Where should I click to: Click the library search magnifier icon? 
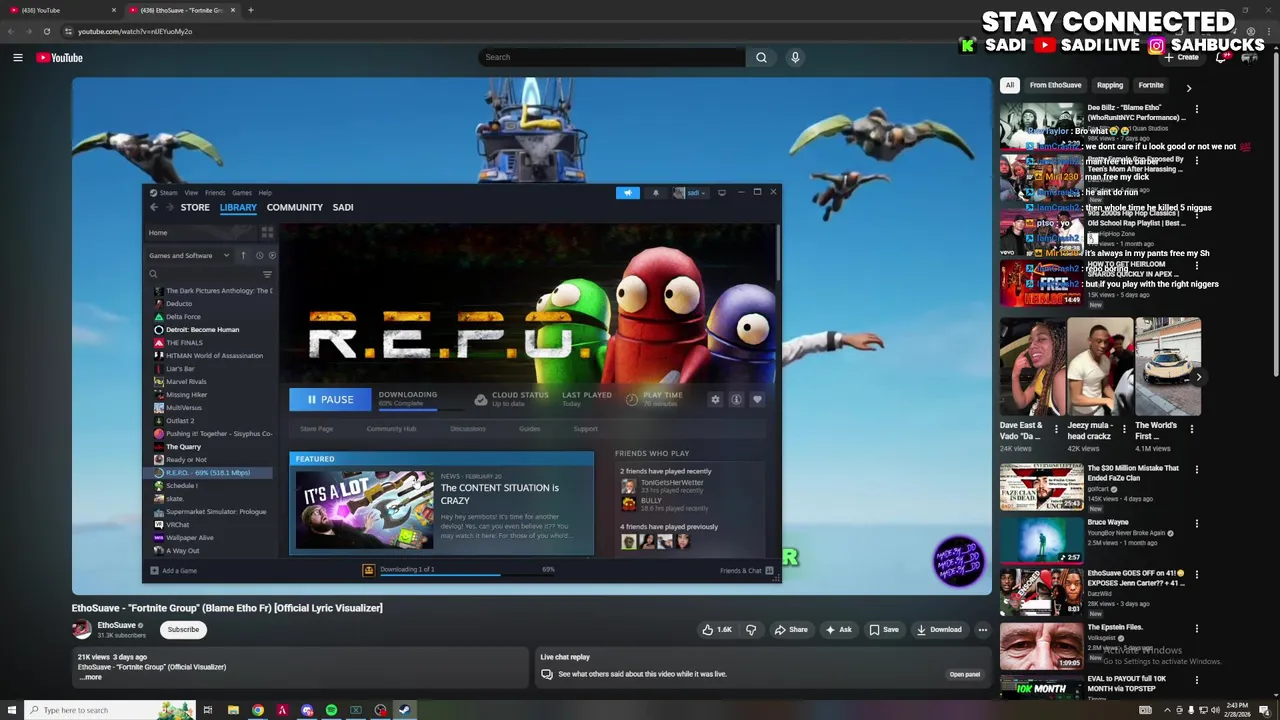tap(153, 274)
